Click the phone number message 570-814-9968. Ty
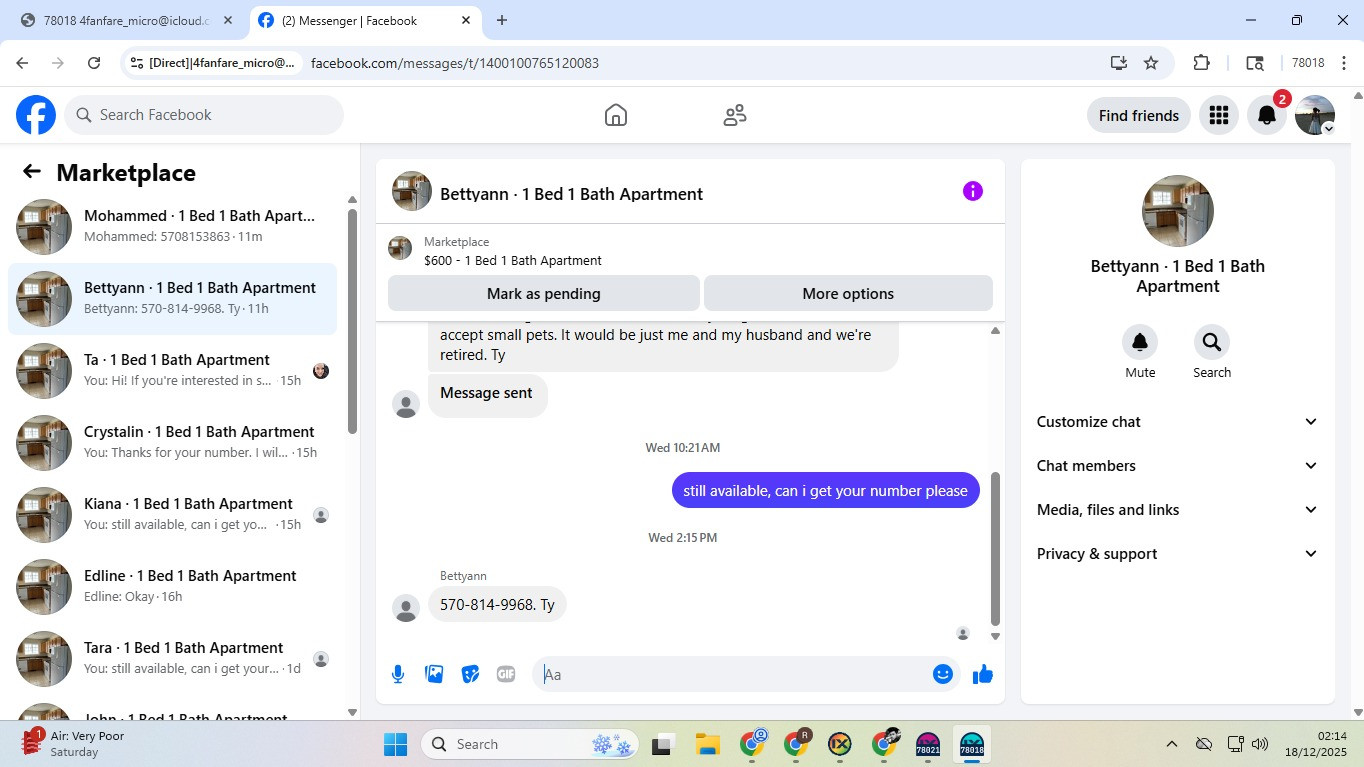 [x=497, y=605]
